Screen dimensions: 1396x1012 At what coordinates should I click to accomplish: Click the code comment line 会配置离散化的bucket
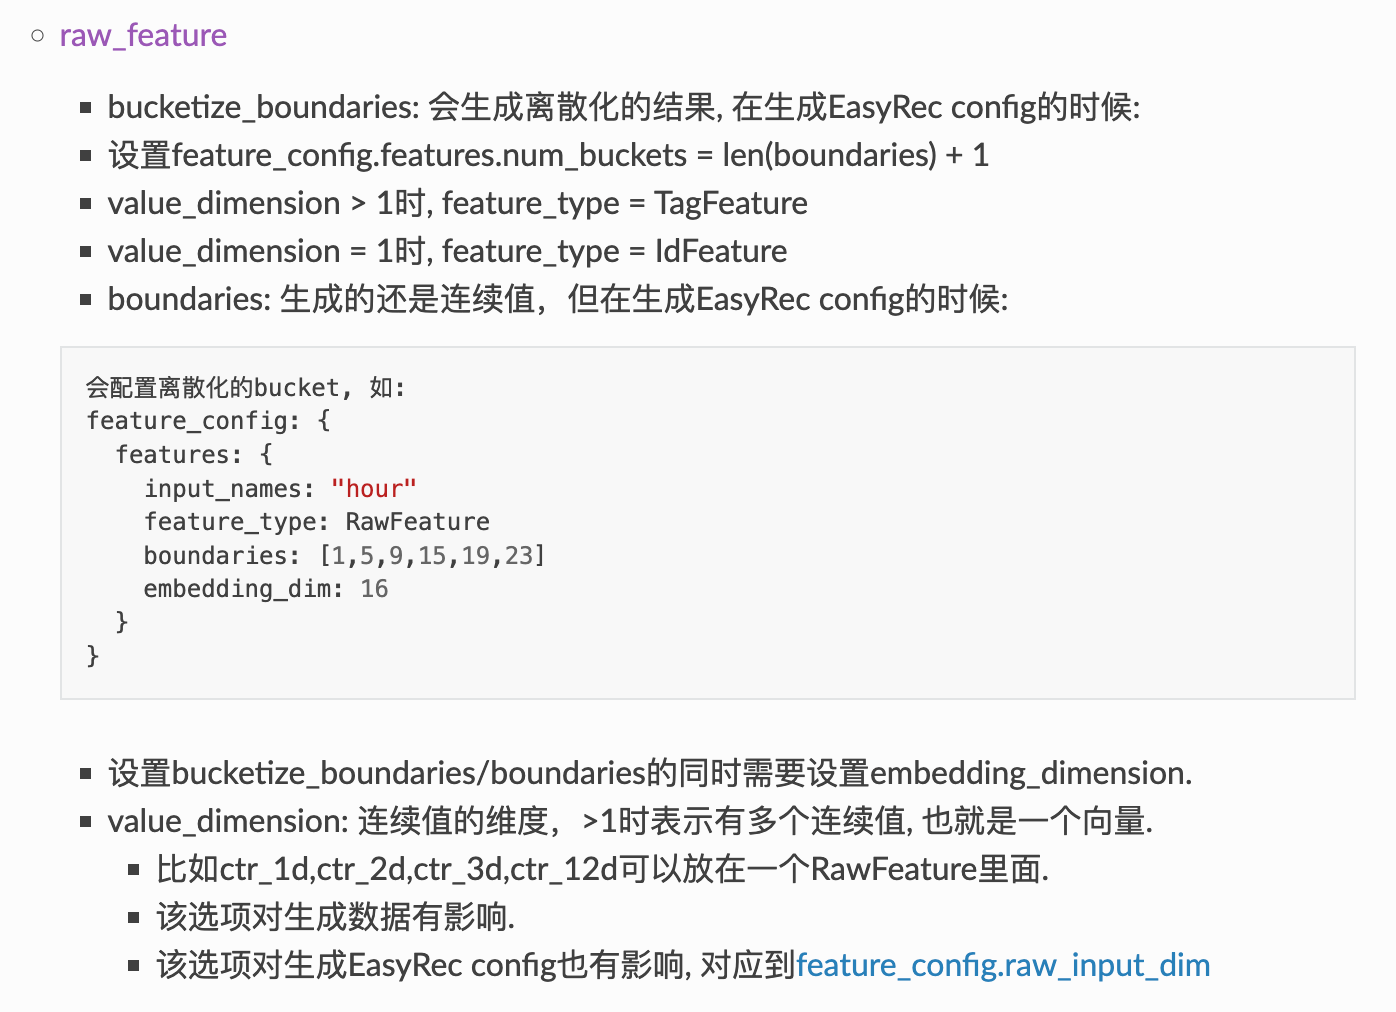246,388
